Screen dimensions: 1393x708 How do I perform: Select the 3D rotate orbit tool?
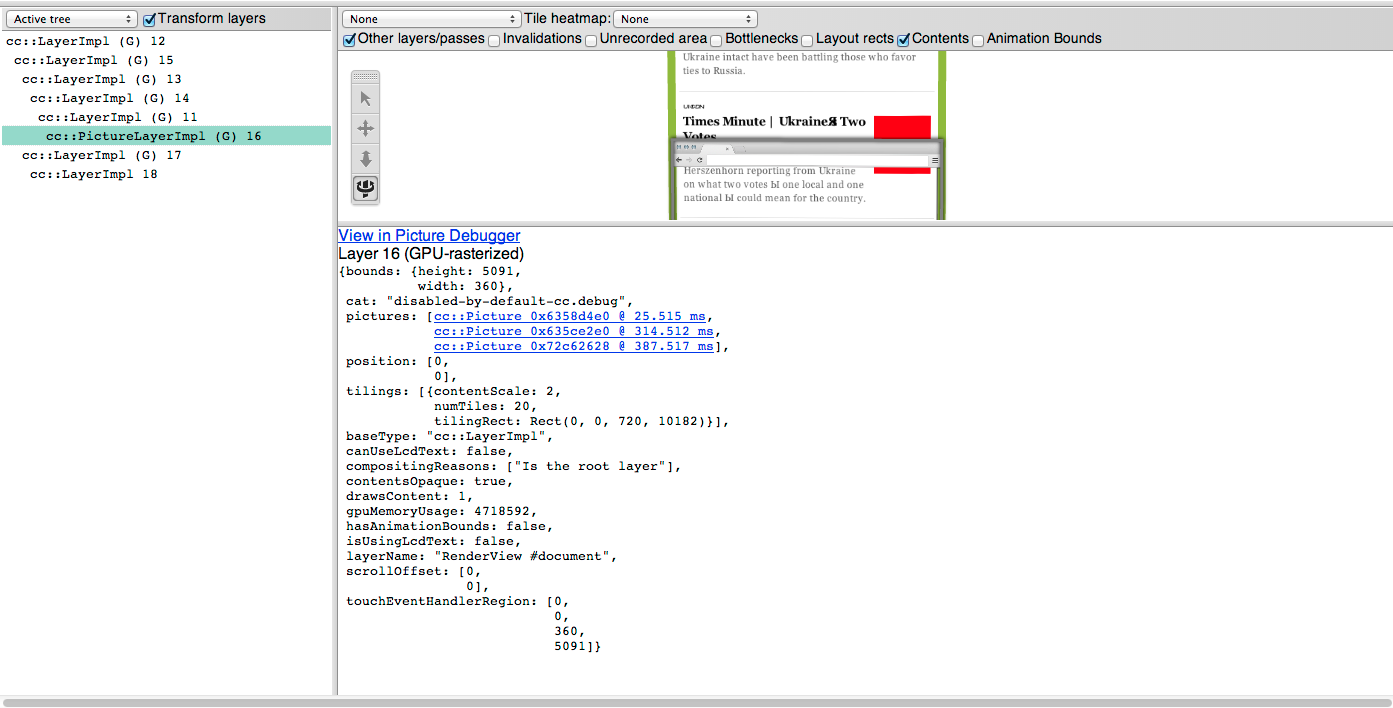point(366,188)
